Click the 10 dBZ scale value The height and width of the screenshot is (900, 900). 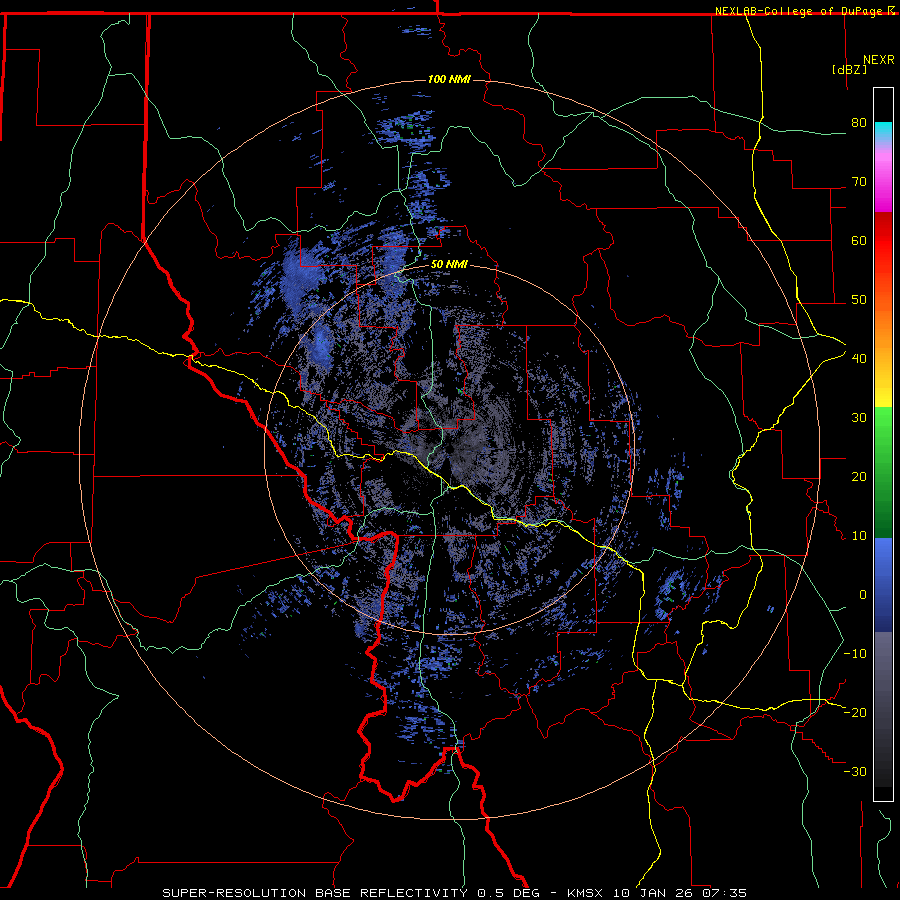(859, 536)
